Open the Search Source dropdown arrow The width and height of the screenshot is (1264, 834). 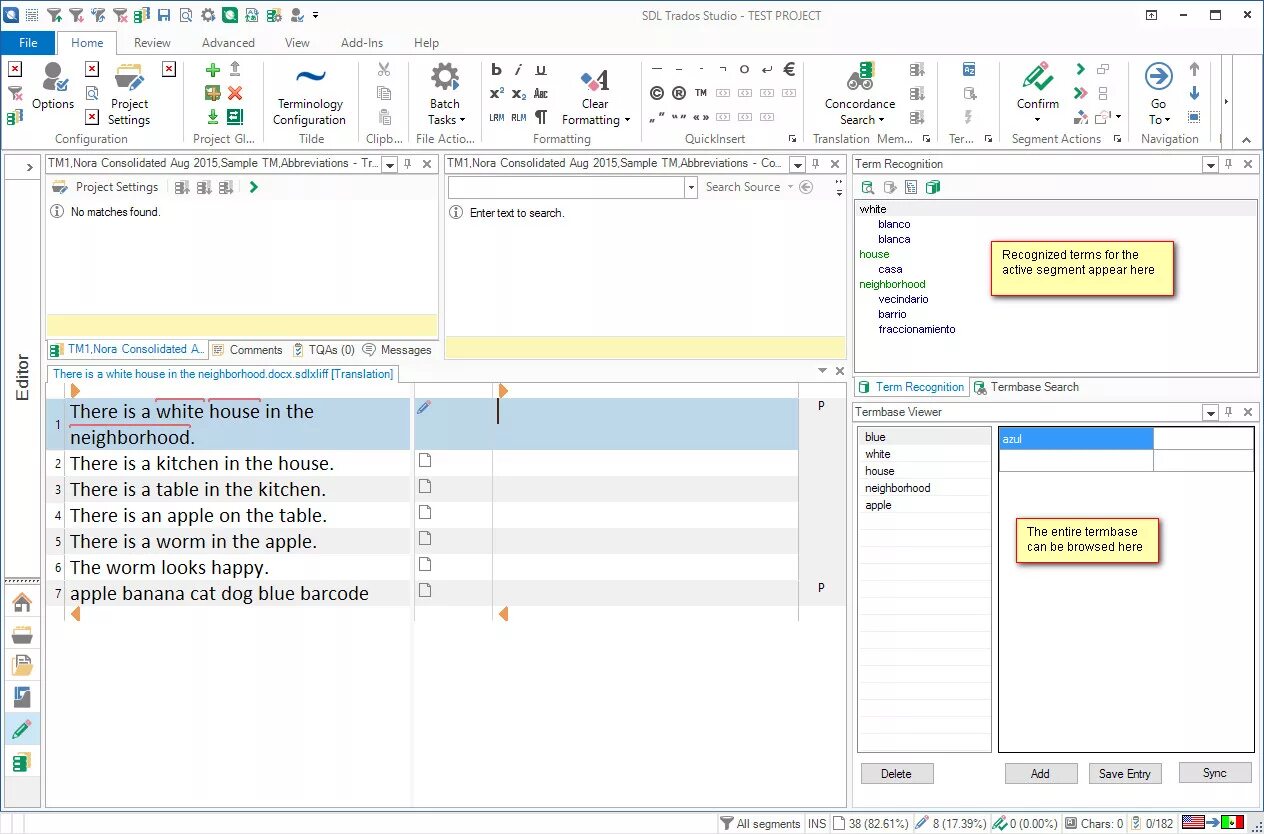click(789, 187)
